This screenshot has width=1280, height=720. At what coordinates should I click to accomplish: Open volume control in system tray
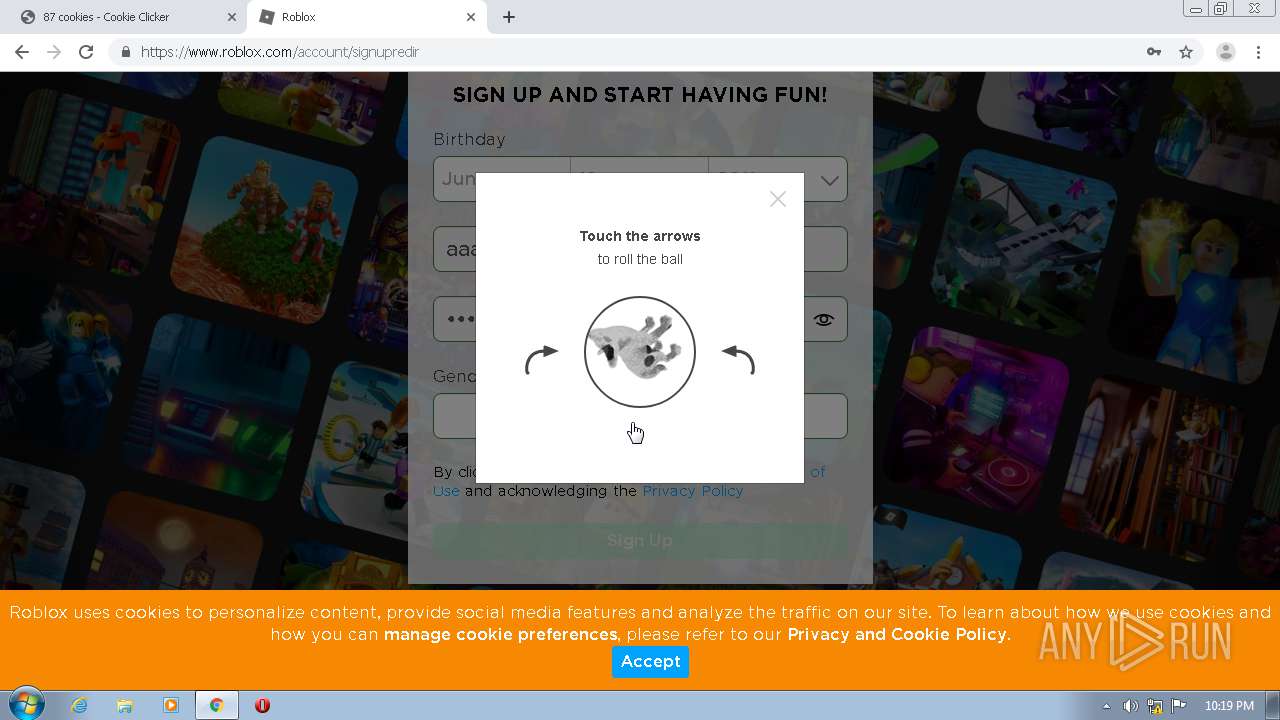coord(1130,706)
